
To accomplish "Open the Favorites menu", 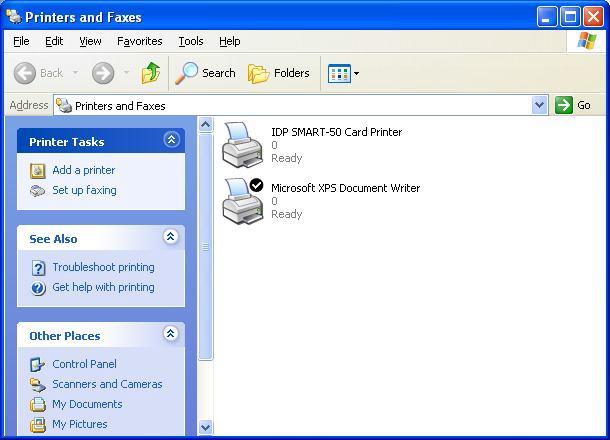I will [x=140, y=41].
